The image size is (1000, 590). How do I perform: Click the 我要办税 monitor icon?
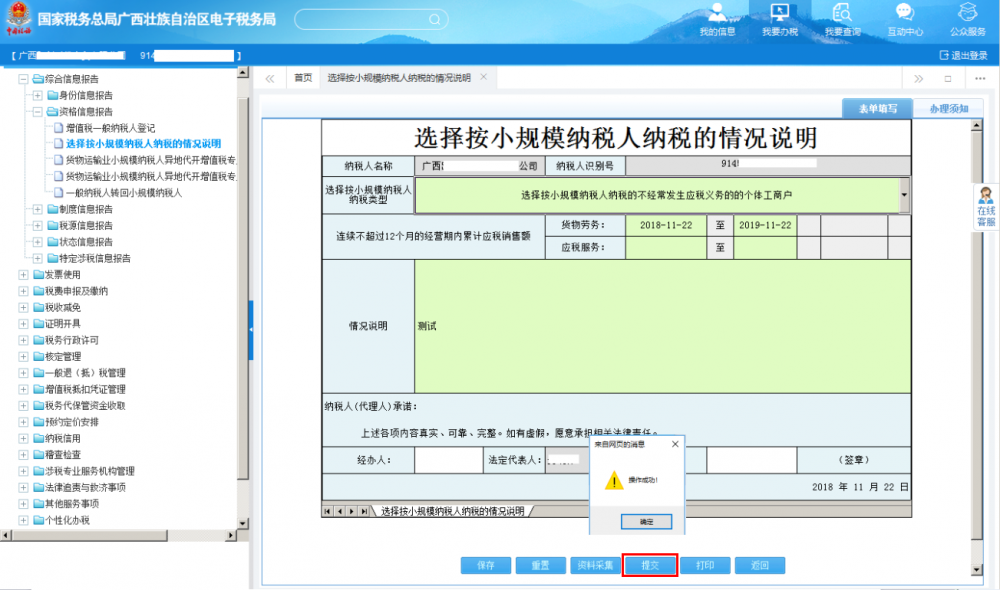(780, 13)
